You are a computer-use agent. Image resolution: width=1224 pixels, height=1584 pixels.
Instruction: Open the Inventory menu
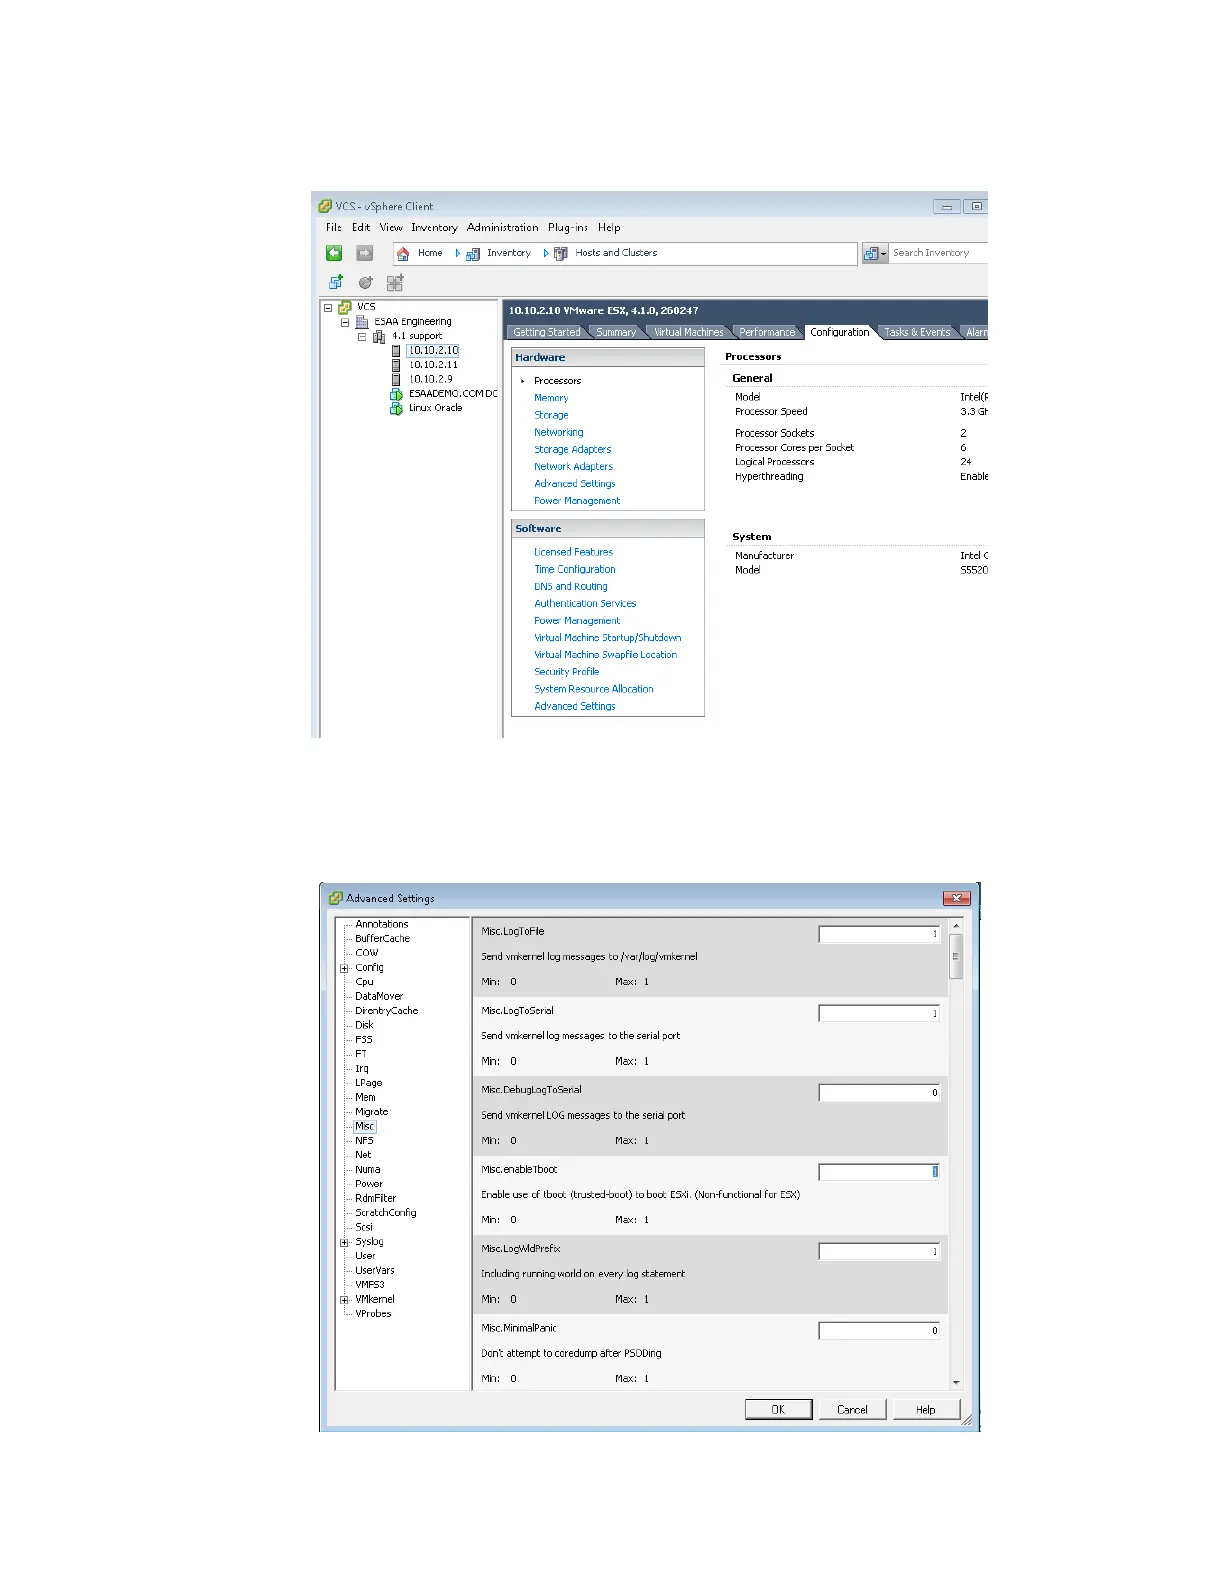(x=434, y=228)
